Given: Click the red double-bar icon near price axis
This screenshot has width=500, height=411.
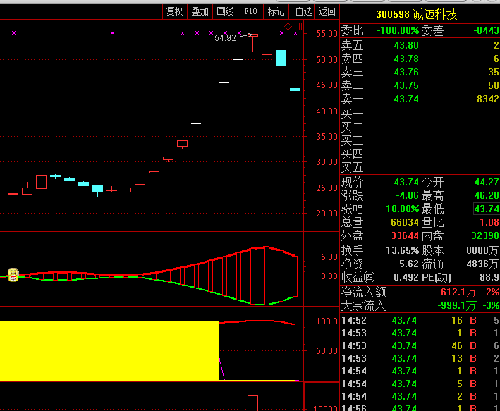Looking at the screenshot, I should 301,27.
